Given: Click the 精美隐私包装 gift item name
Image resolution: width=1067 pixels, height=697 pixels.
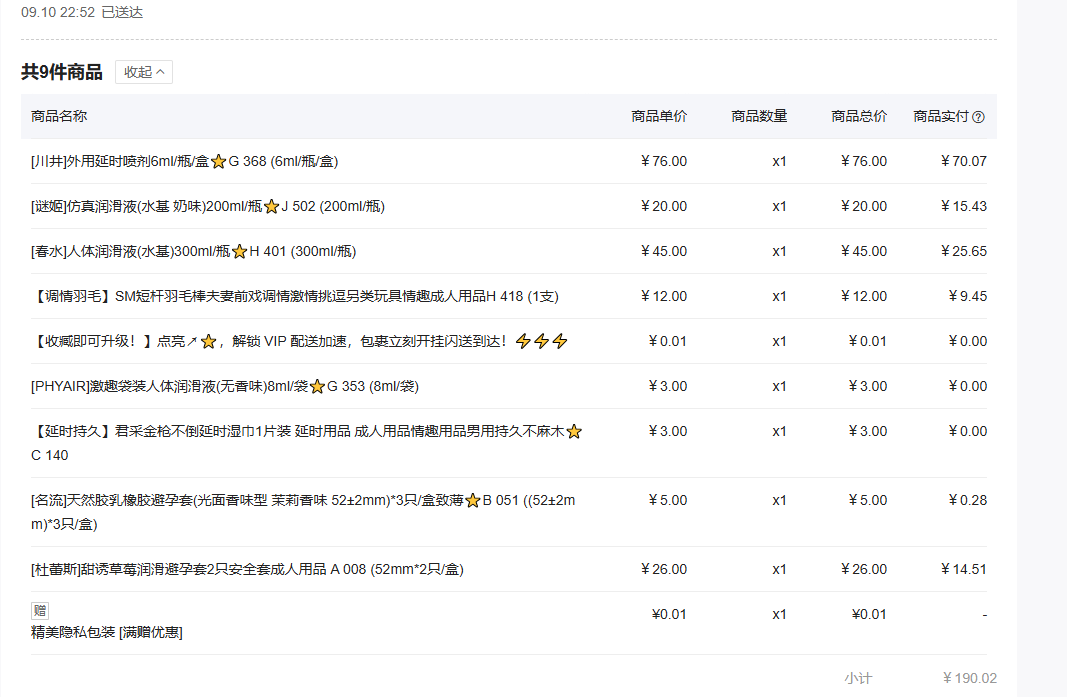Looking at the screenshot, I should (x=106, y=632).
